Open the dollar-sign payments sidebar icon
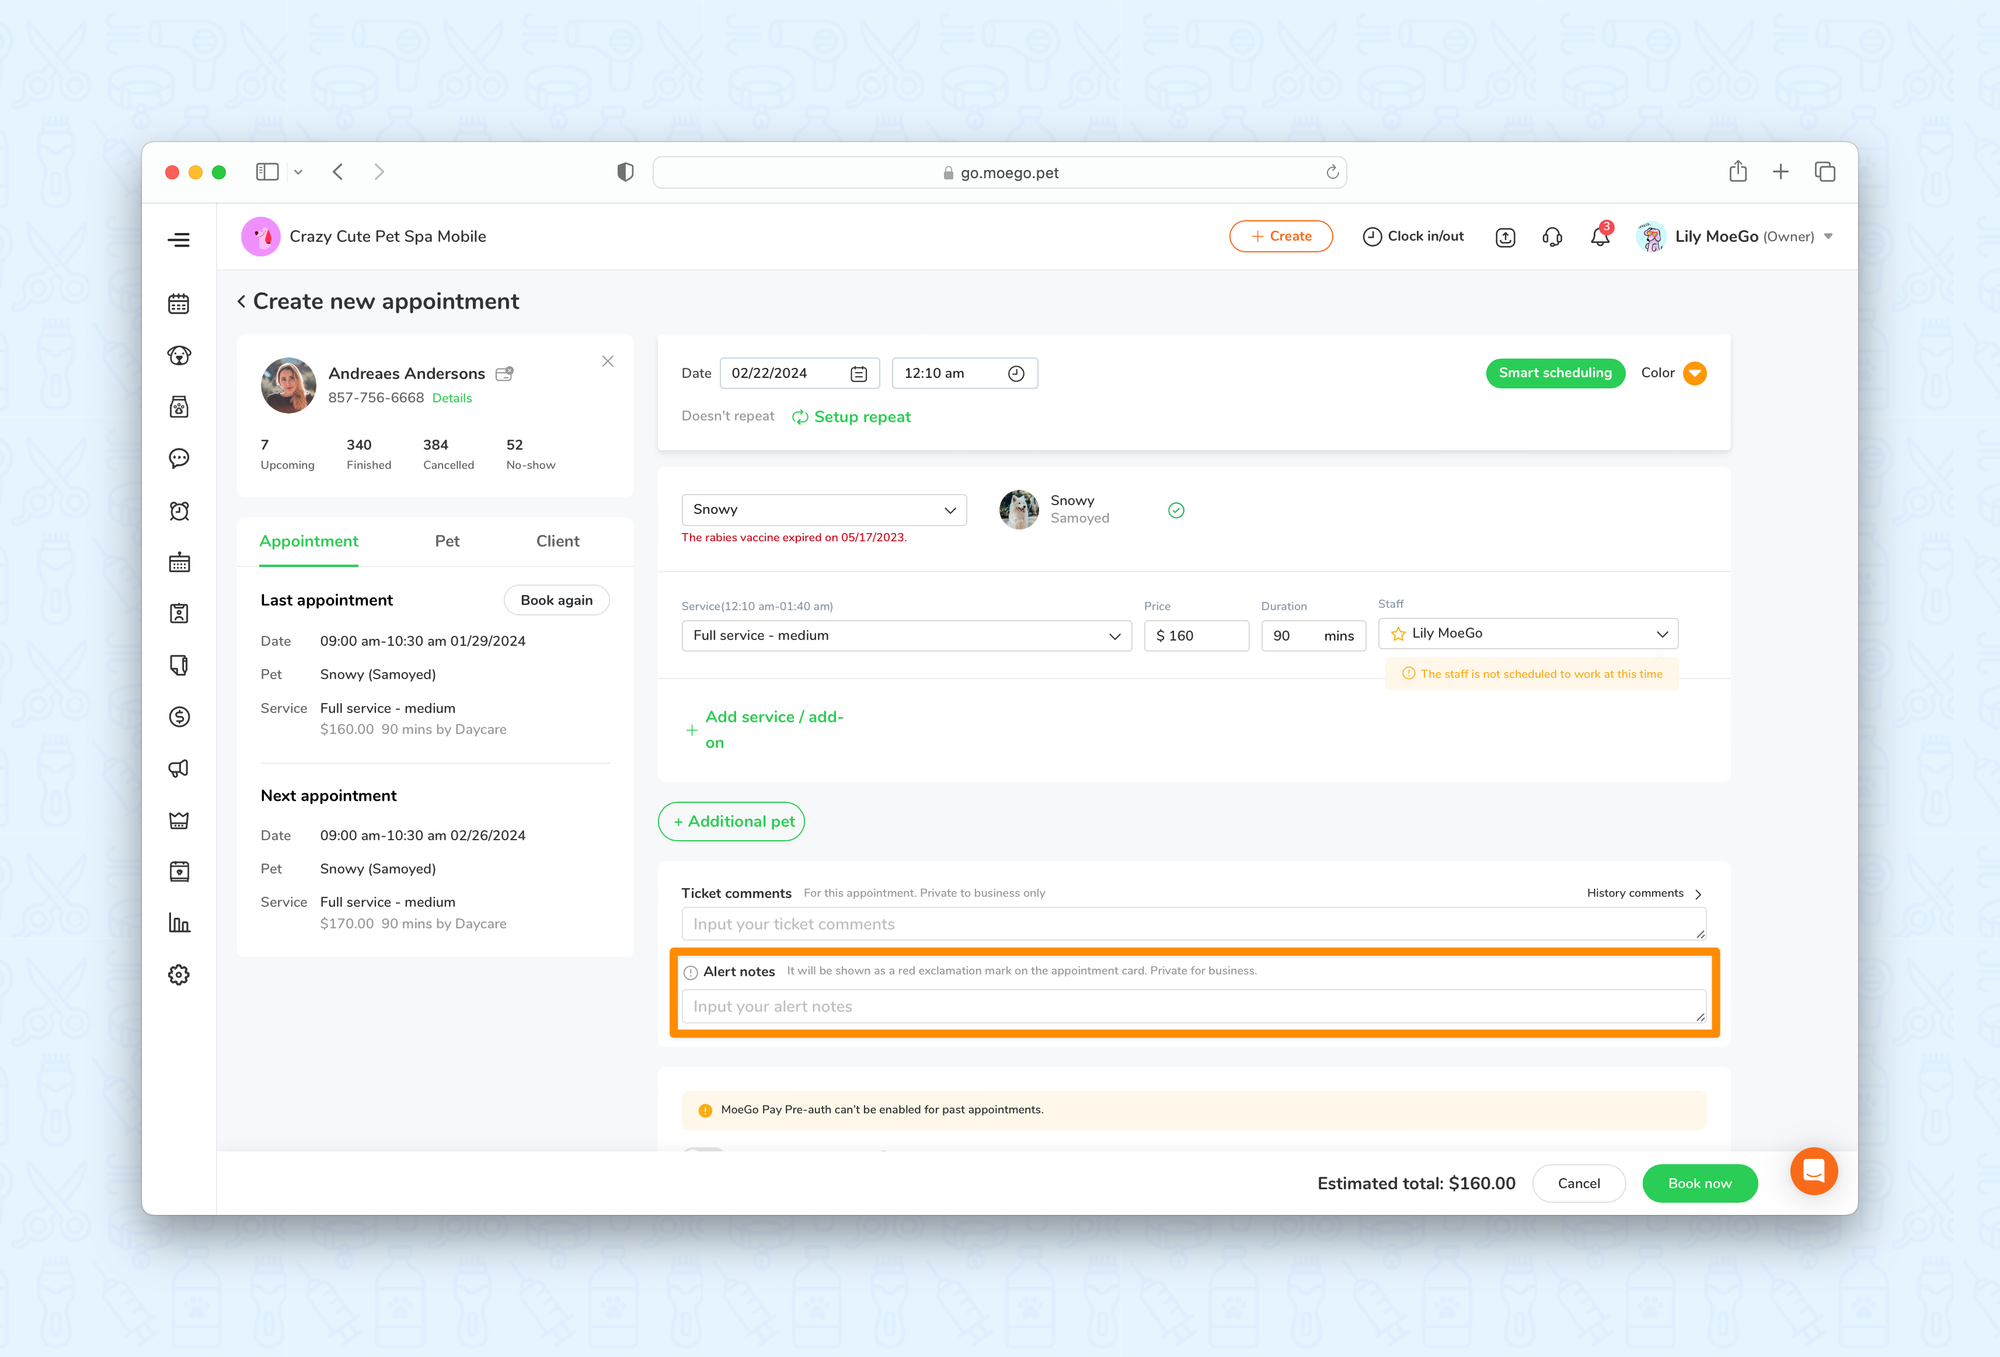Image resolution: width=2000 pixels, height=1357 pixels. click(x=179, y=717)
